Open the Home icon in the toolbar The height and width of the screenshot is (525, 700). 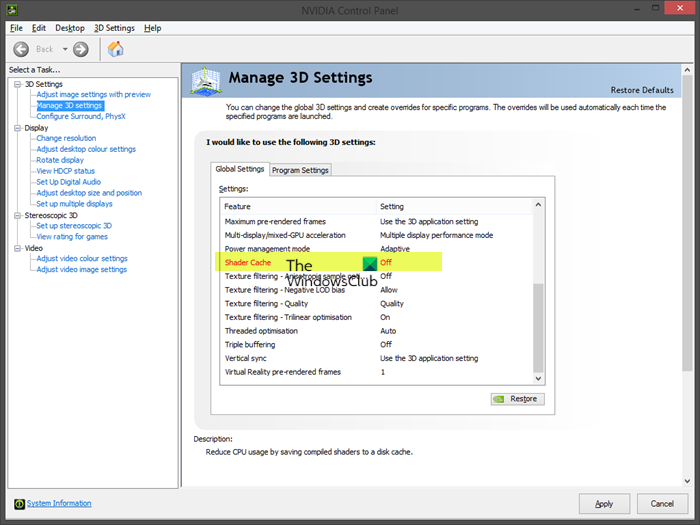[116, 49]
